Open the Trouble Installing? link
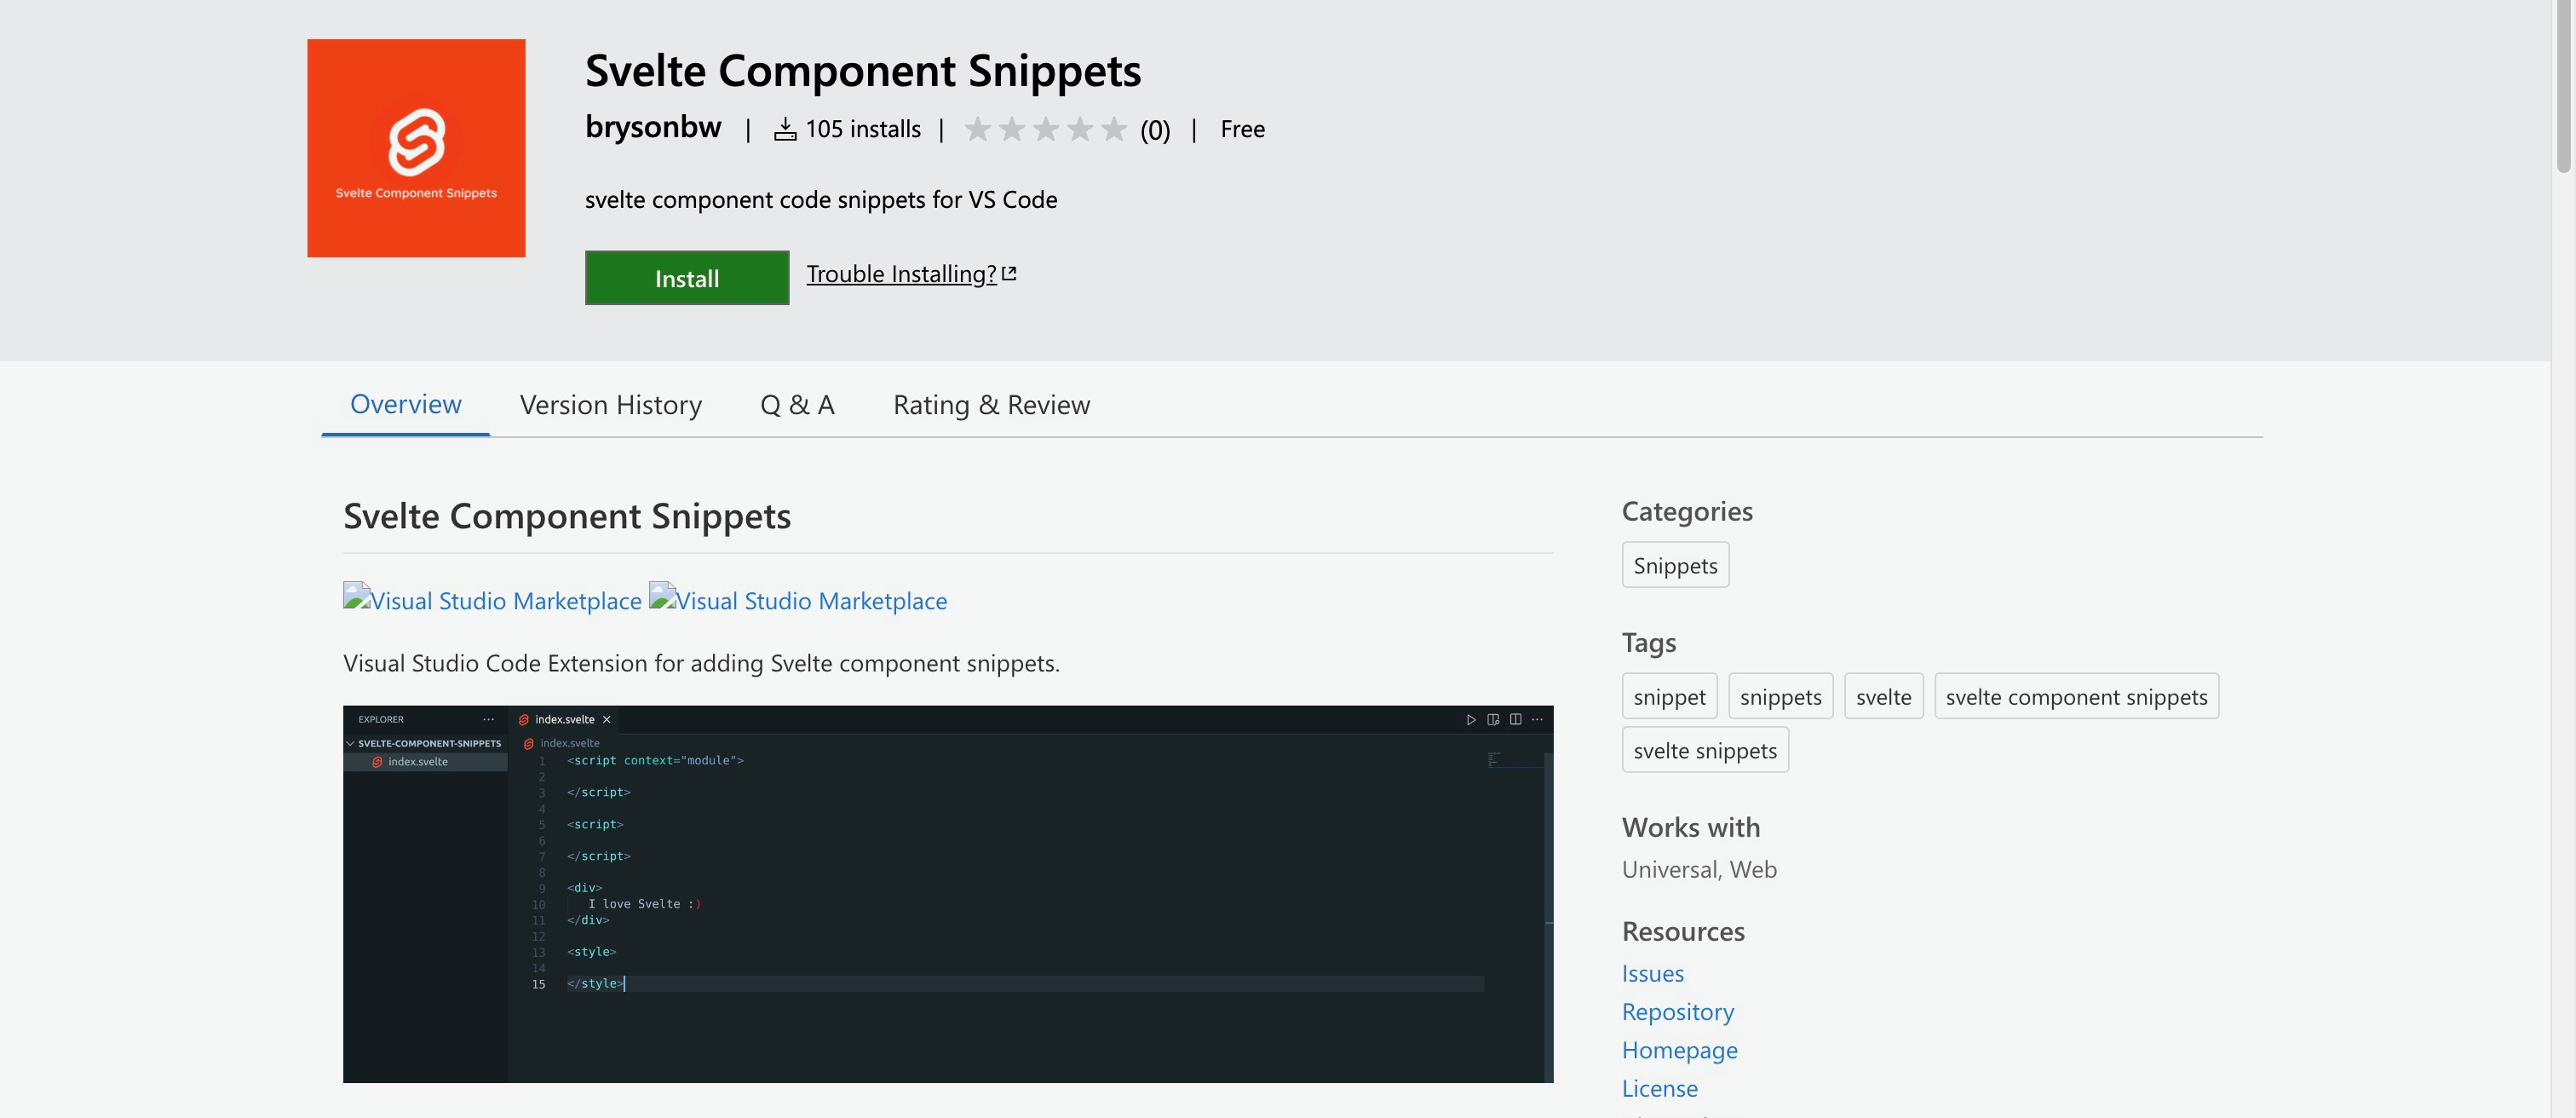The height and width of the screenshot is (1118, 2576). tap(901, 273)
